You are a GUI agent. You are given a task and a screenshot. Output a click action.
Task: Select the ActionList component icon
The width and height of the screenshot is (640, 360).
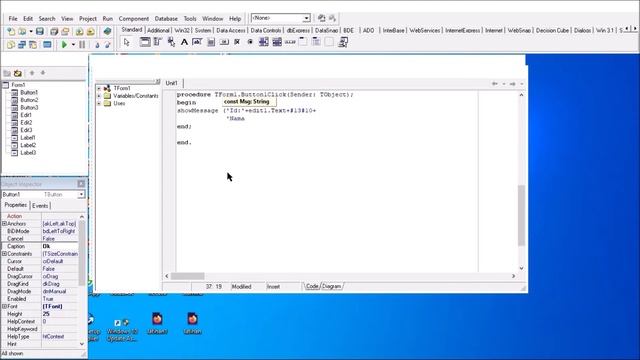click(x=343, y=42)
